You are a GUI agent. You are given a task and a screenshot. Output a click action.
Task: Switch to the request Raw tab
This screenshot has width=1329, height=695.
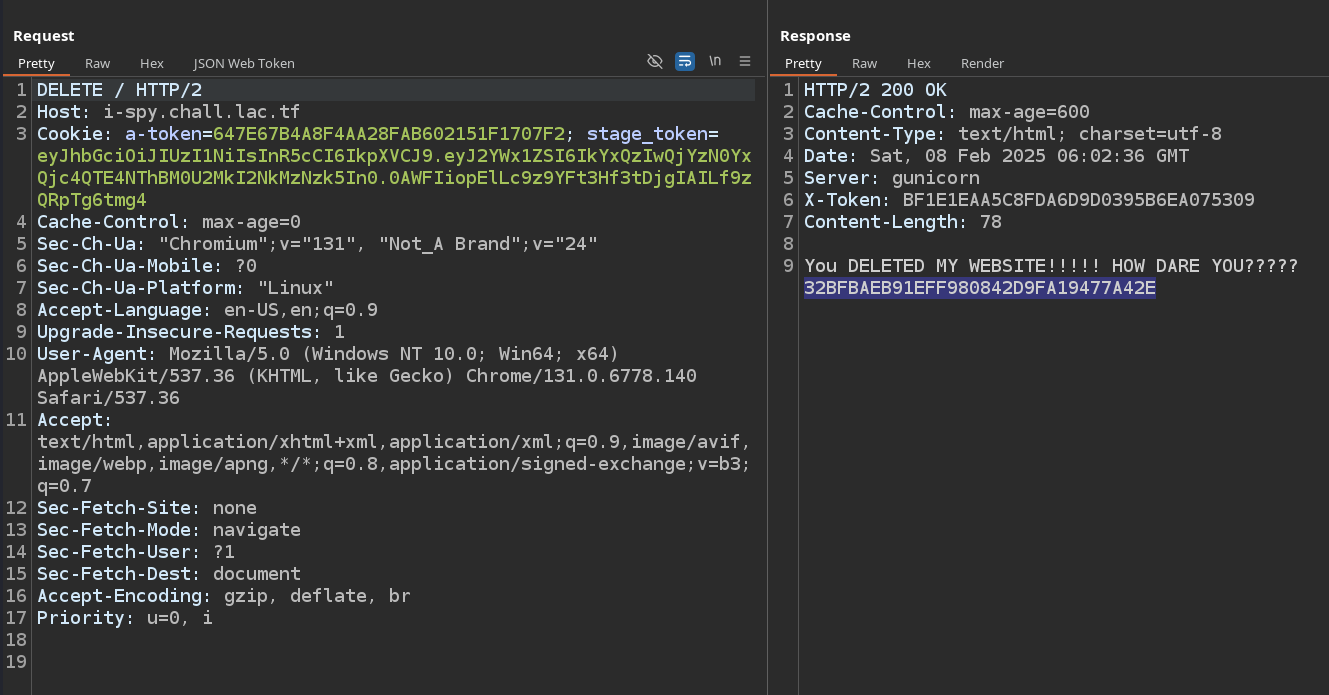coord(97,63)
